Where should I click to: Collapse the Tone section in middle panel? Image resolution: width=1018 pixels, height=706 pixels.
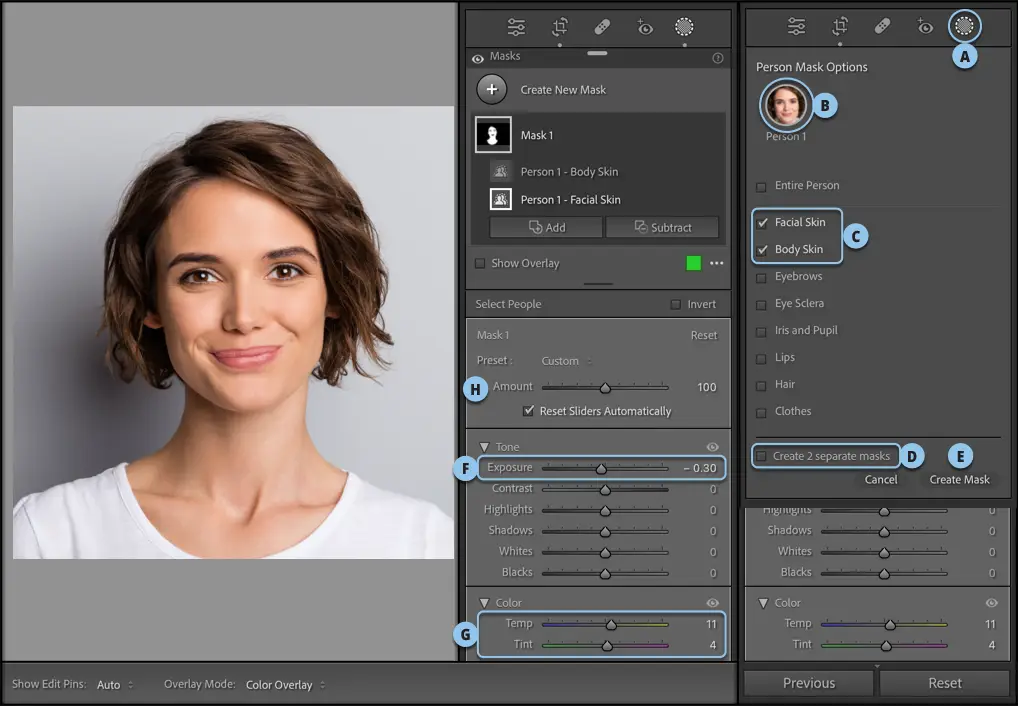(484, 447)
